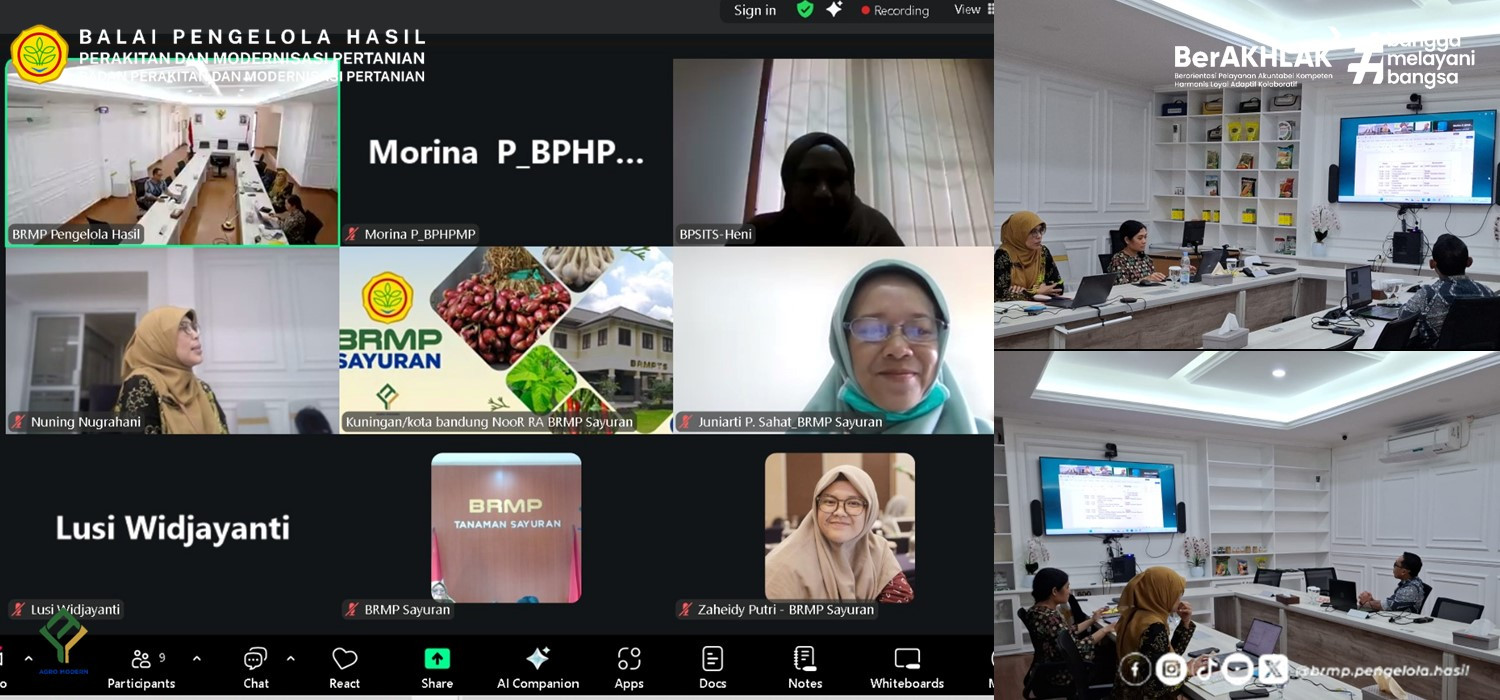
Task: Open AI Companion from the toolbar
Action: [x=538, y=667]
